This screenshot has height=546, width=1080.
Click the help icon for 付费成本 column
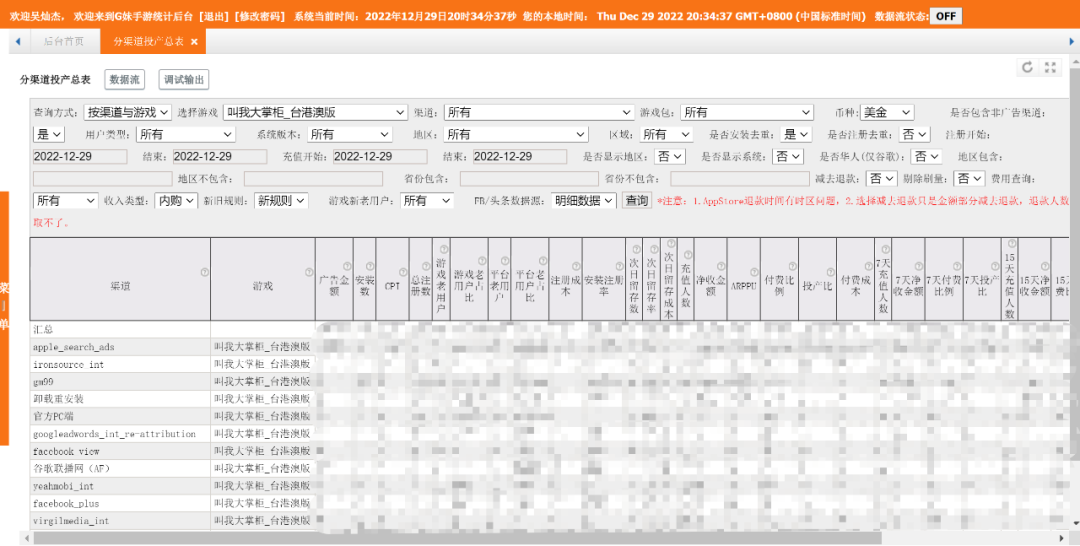pyautogui.click(x=869, y=266)
